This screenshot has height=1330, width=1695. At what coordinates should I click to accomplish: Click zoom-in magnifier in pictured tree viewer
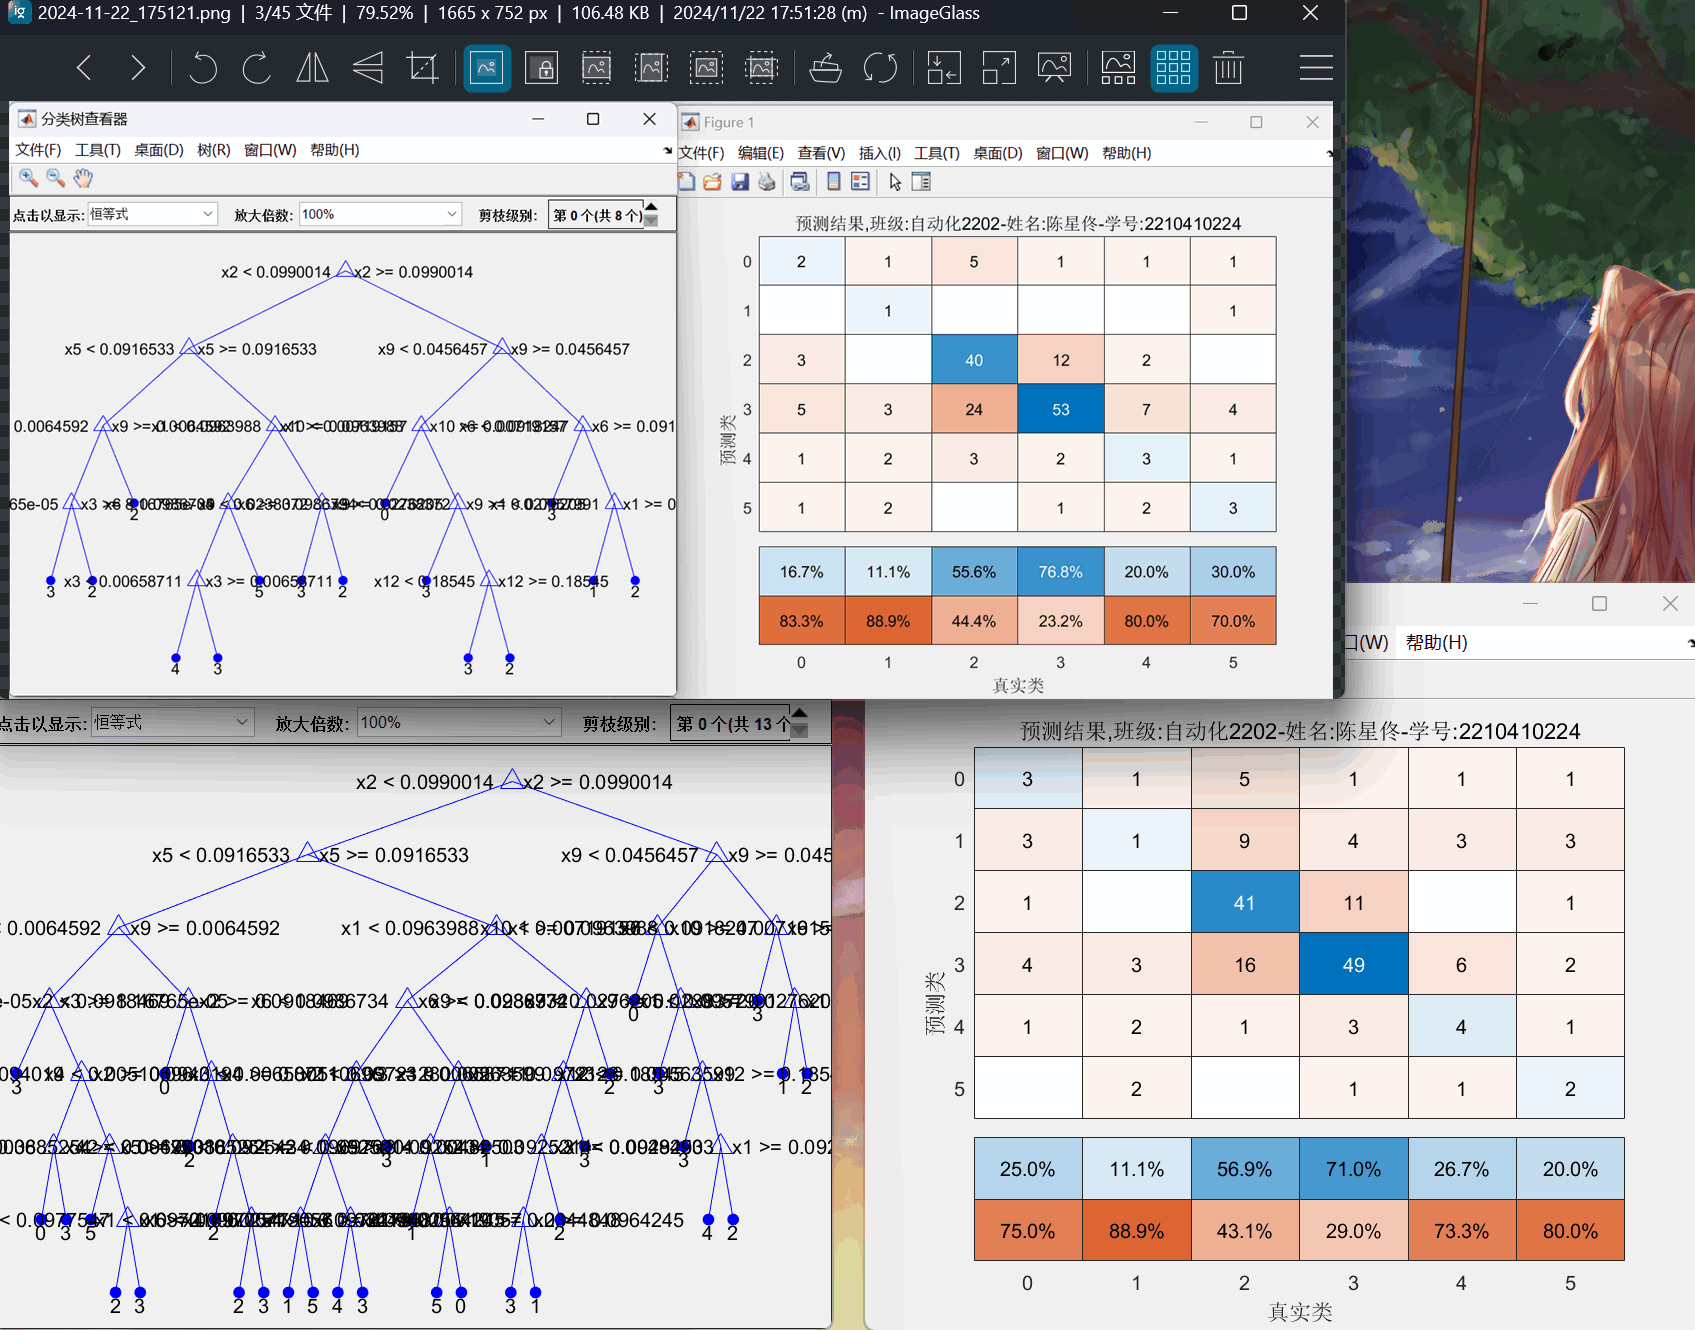coord(29,178)
